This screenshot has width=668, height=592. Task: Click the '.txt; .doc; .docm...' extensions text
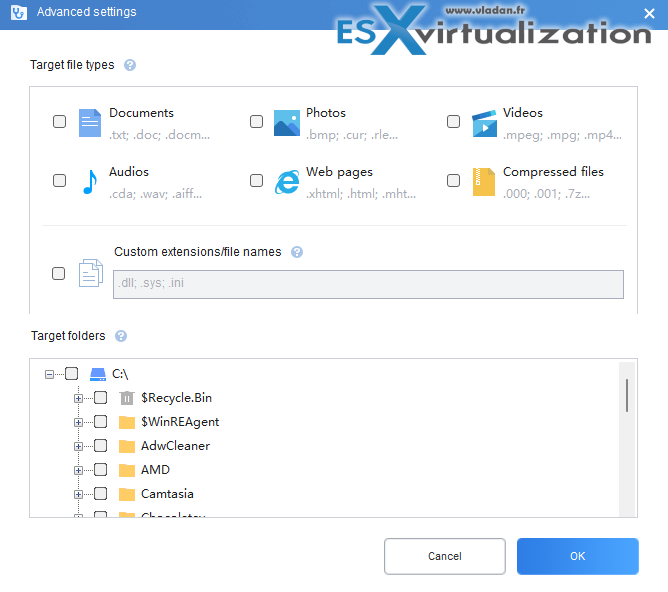159,135
